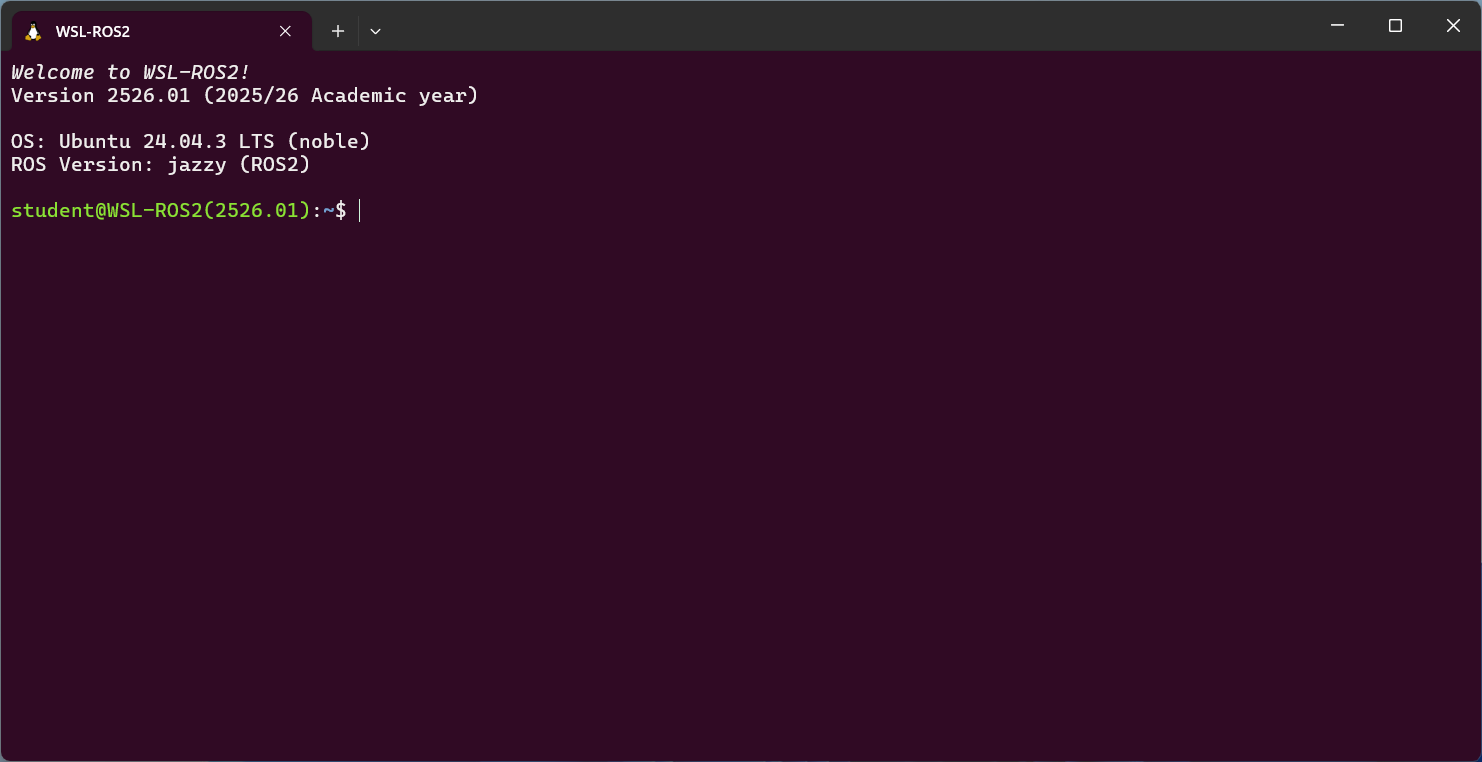Screen dimensions: 1482x762
Task: Close the terminal window
Action: [x=1453, y=26]
